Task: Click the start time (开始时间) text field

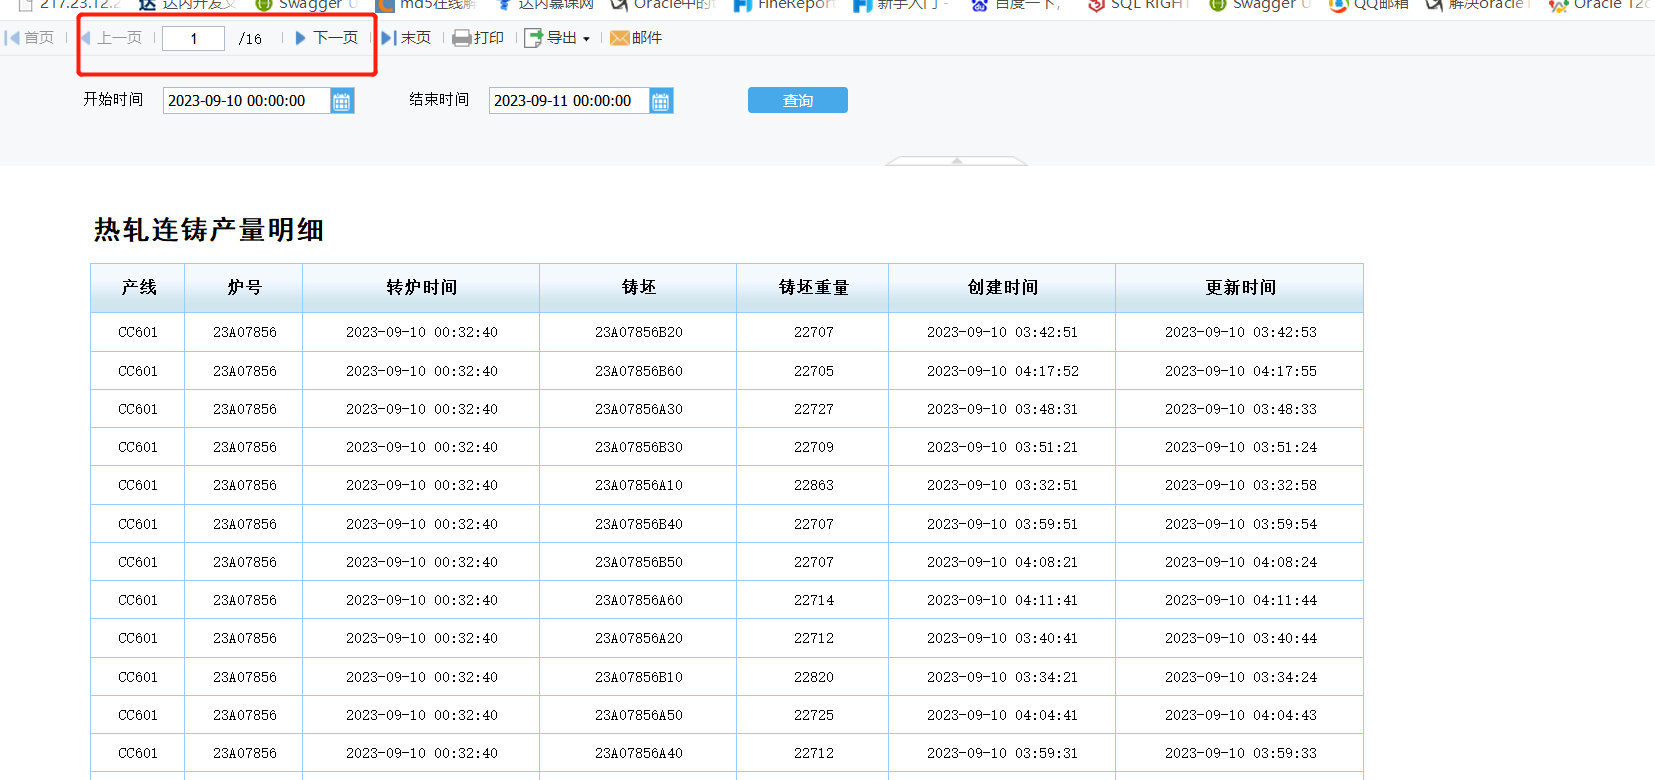Action: coord(246,101)
